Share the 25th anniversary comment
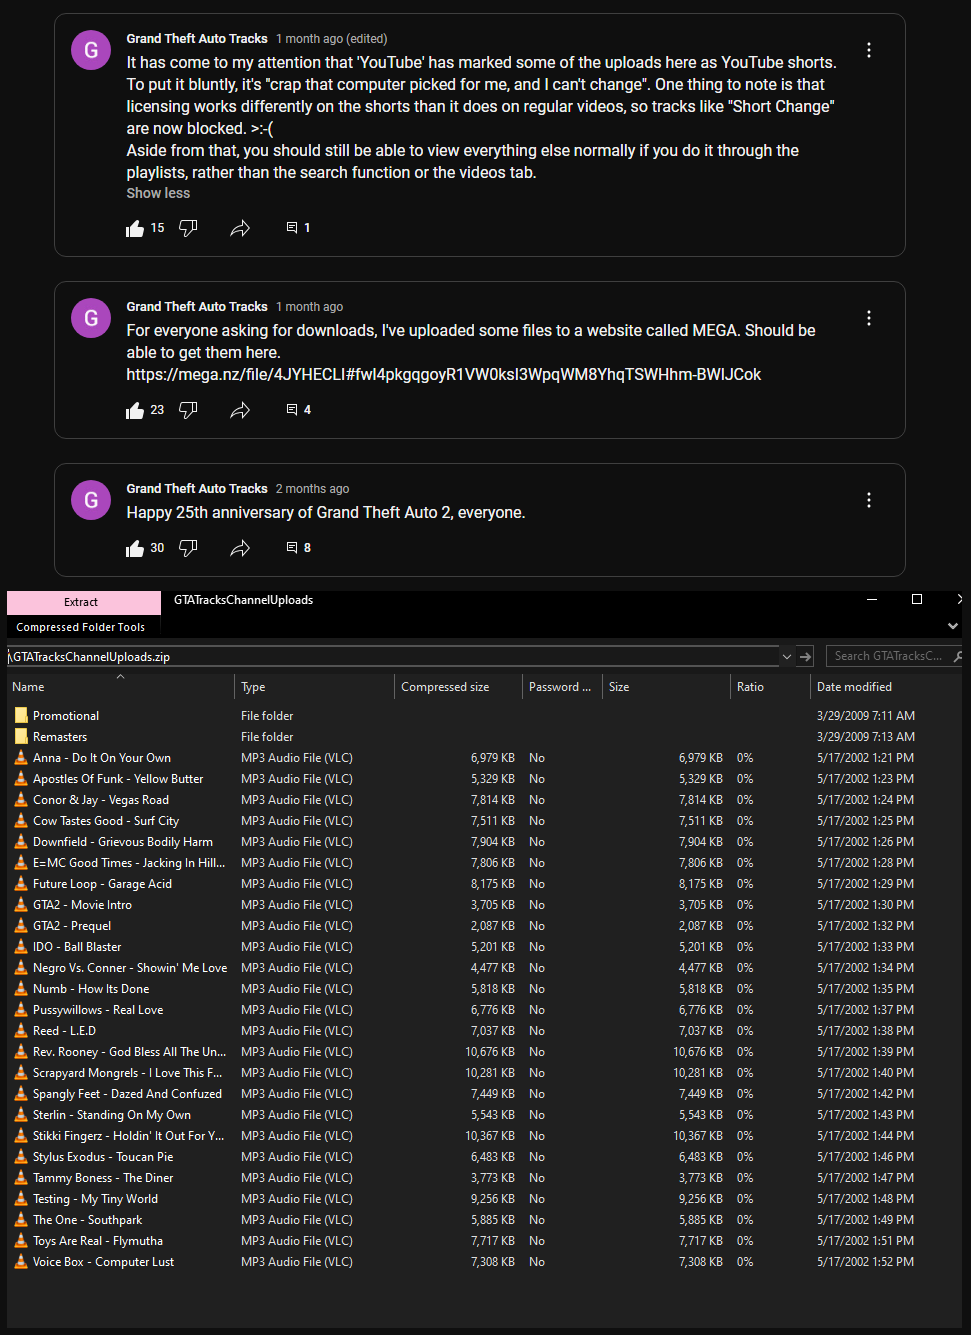971x1335 pixels. [x=240, y=549]
